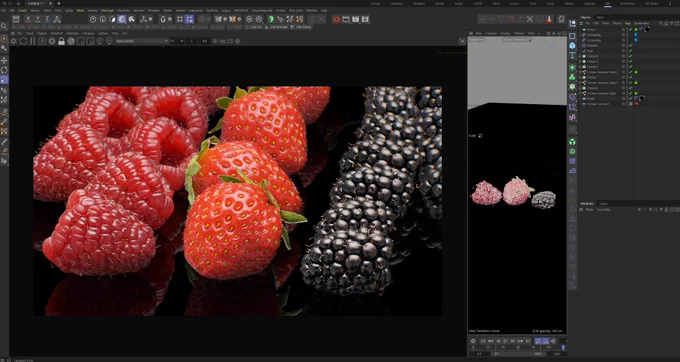Switch to the Layers tab
The height and width of the screenshot is (362, 680).
point(604,204)
